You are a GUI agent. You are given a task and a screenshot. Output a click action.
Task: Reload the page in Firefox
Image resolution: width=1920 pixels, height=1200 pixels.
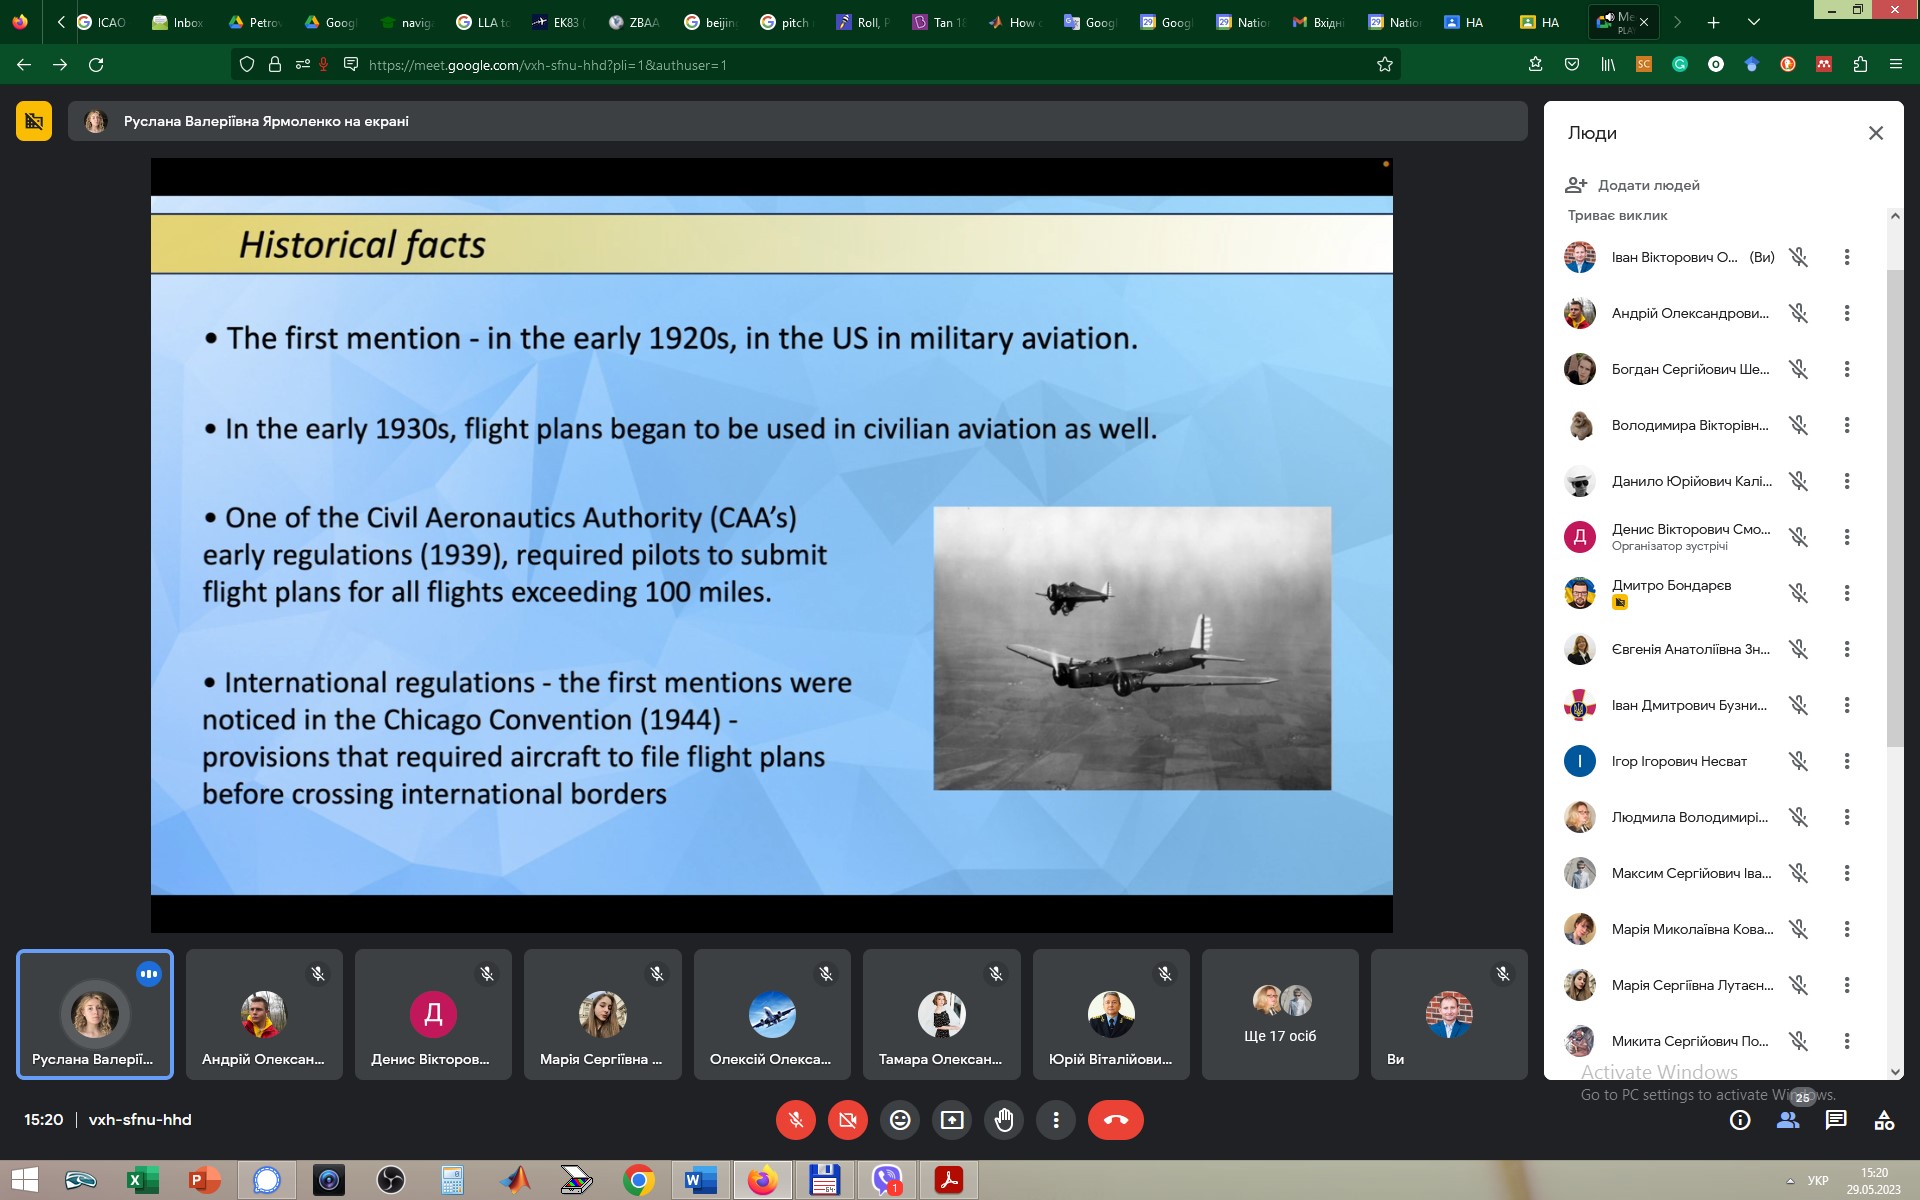(96, 64)
